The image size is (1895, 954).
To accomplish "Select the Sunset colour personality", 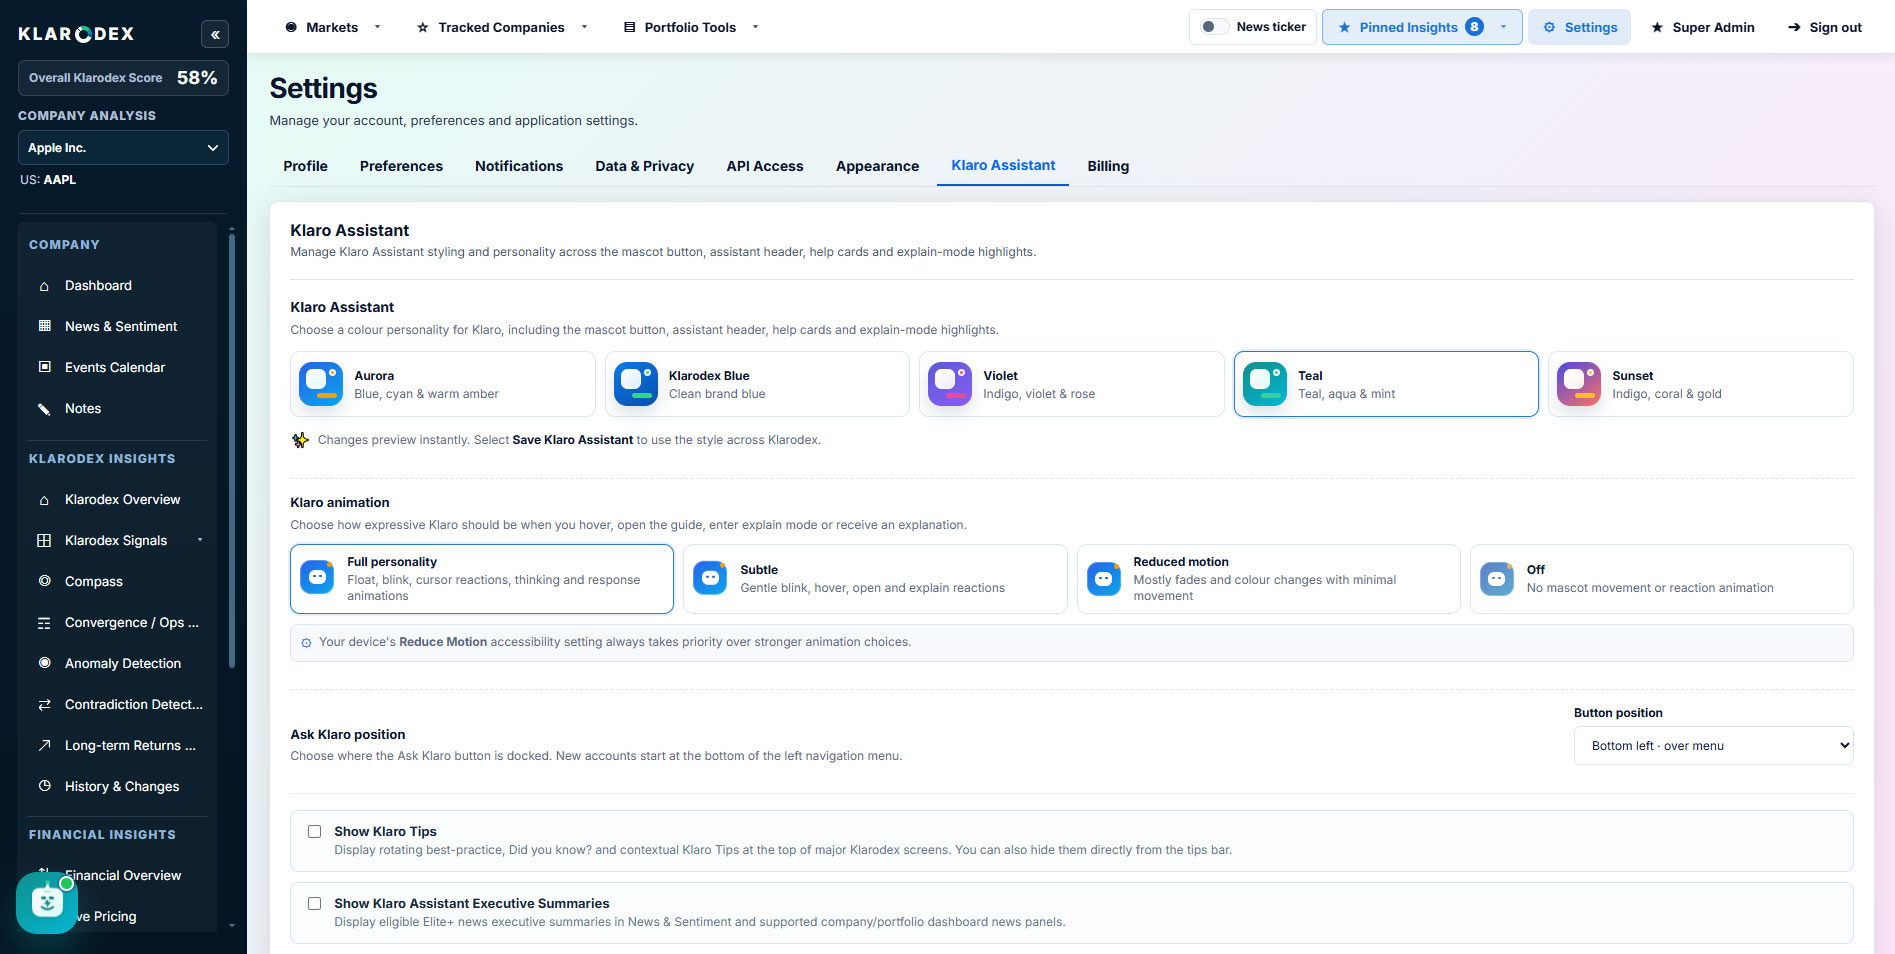I will click(x=1701, y=384).
